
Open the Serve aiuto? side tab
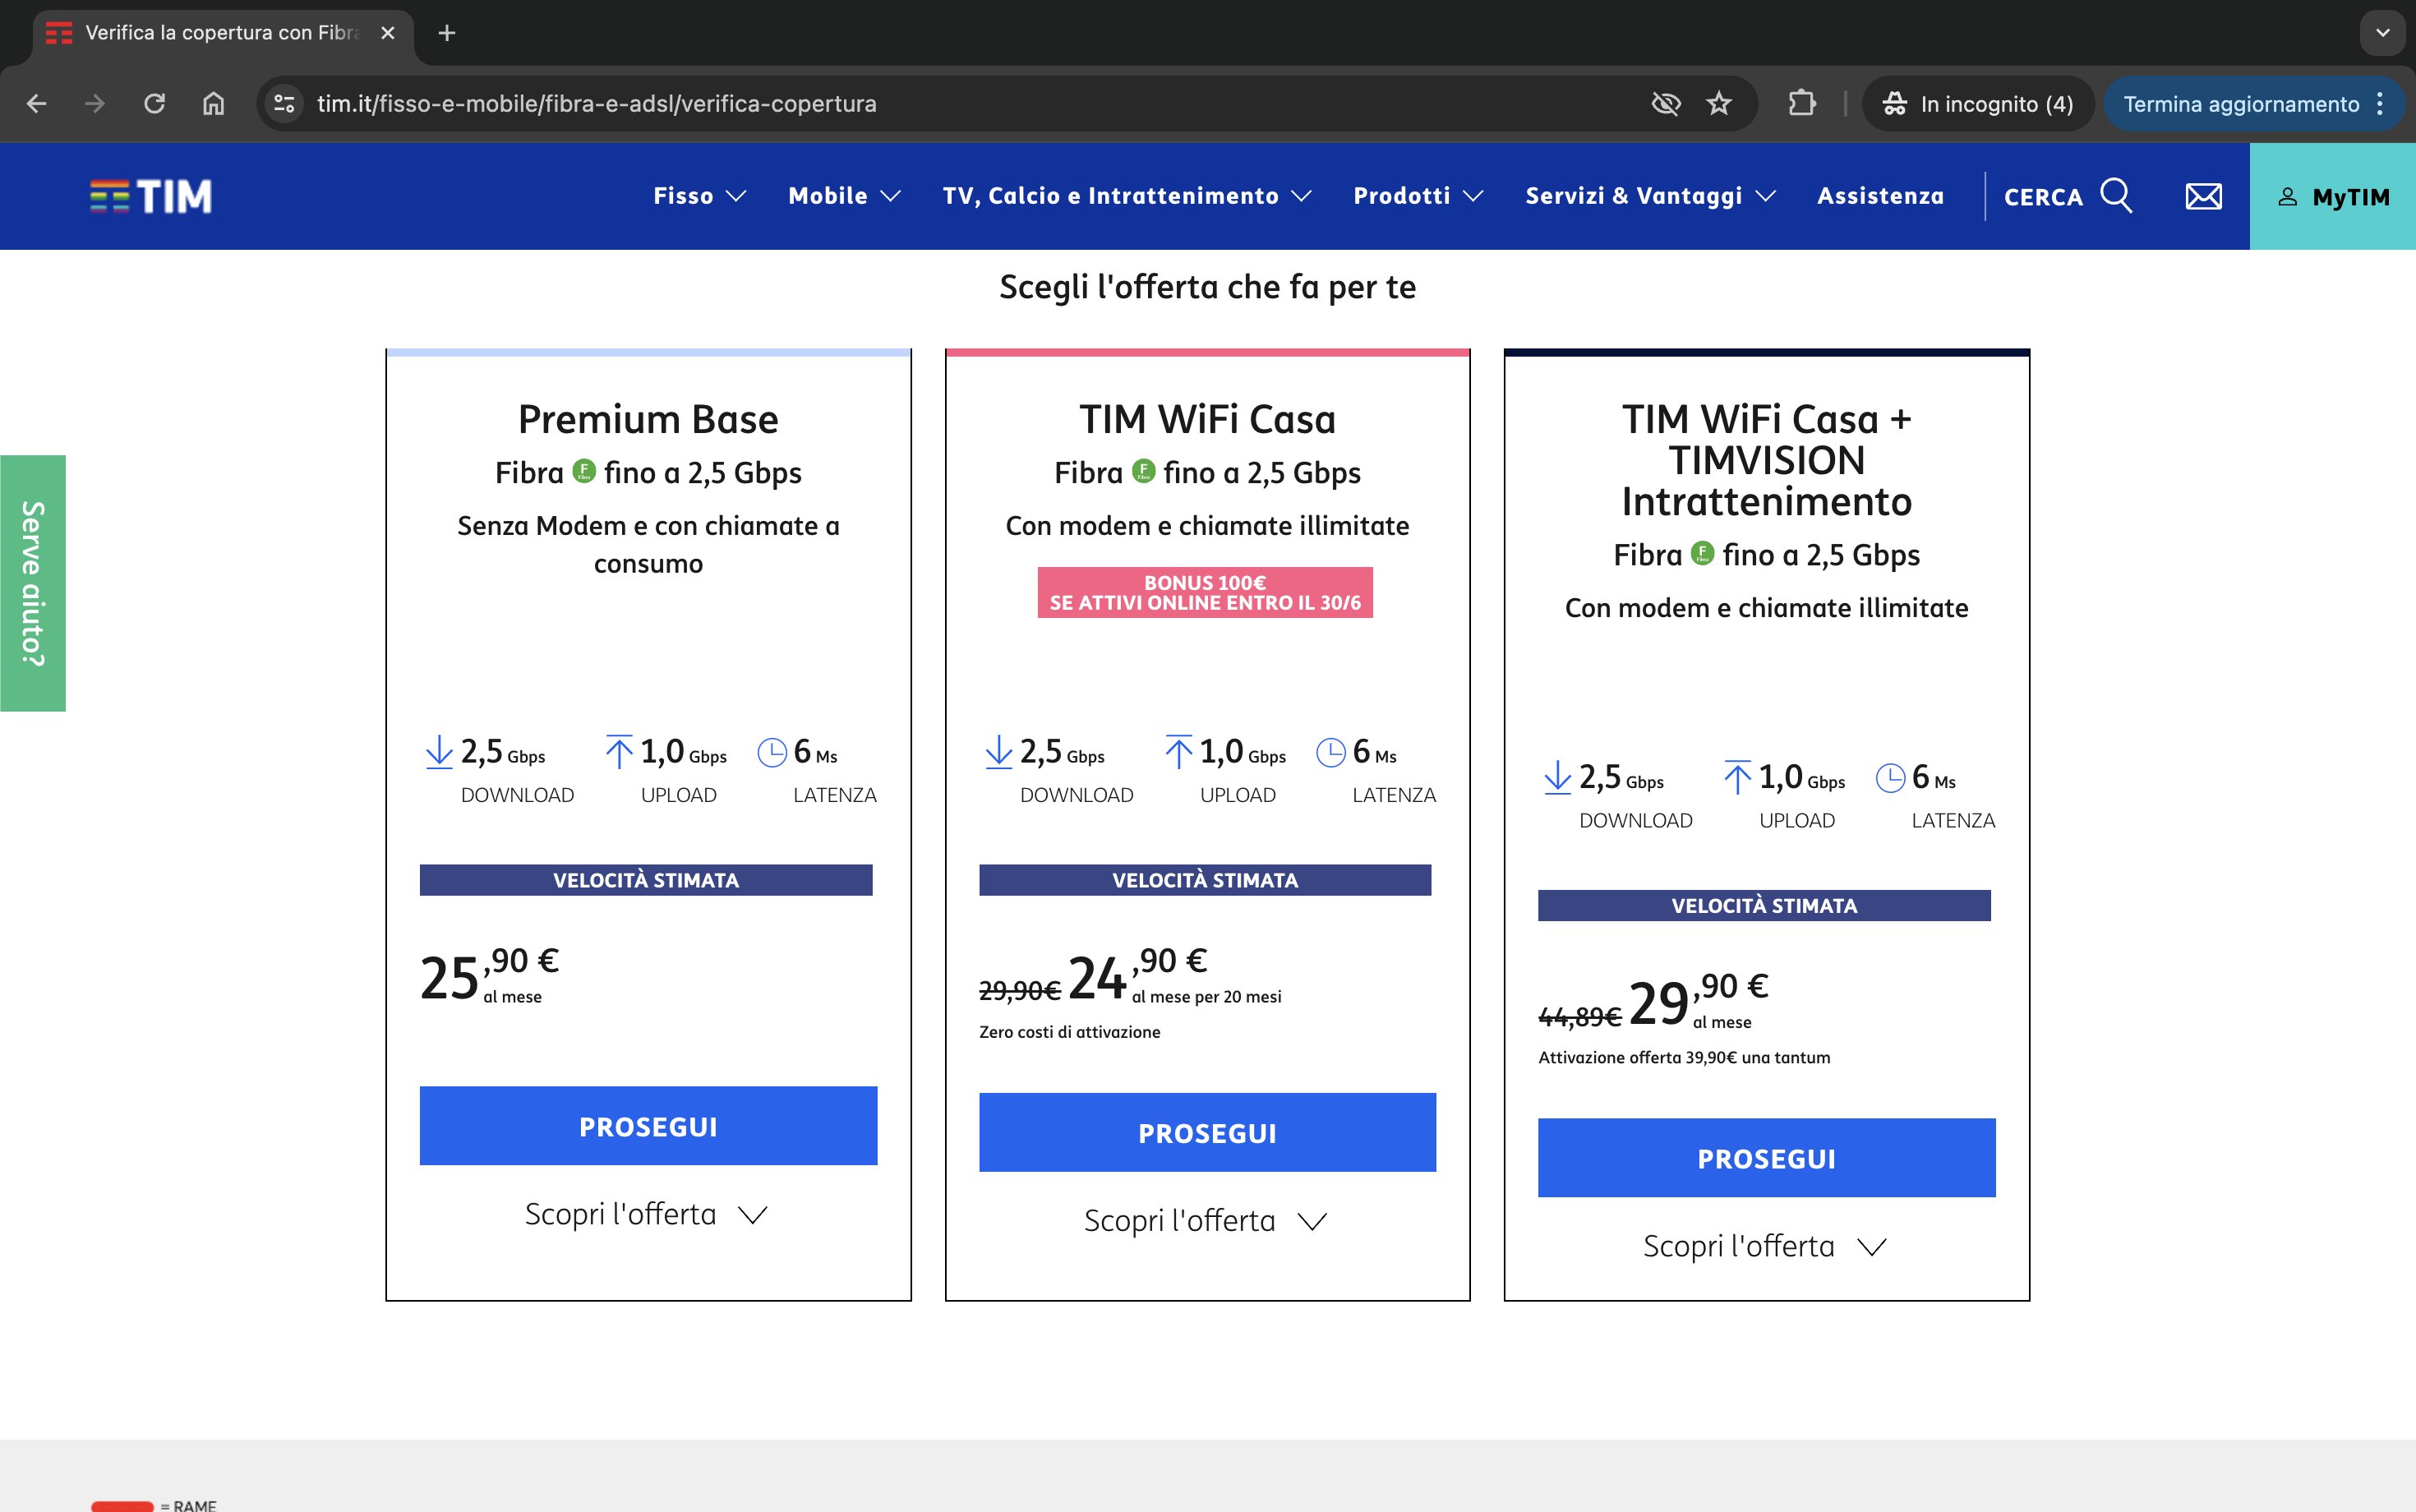point(33,583)
